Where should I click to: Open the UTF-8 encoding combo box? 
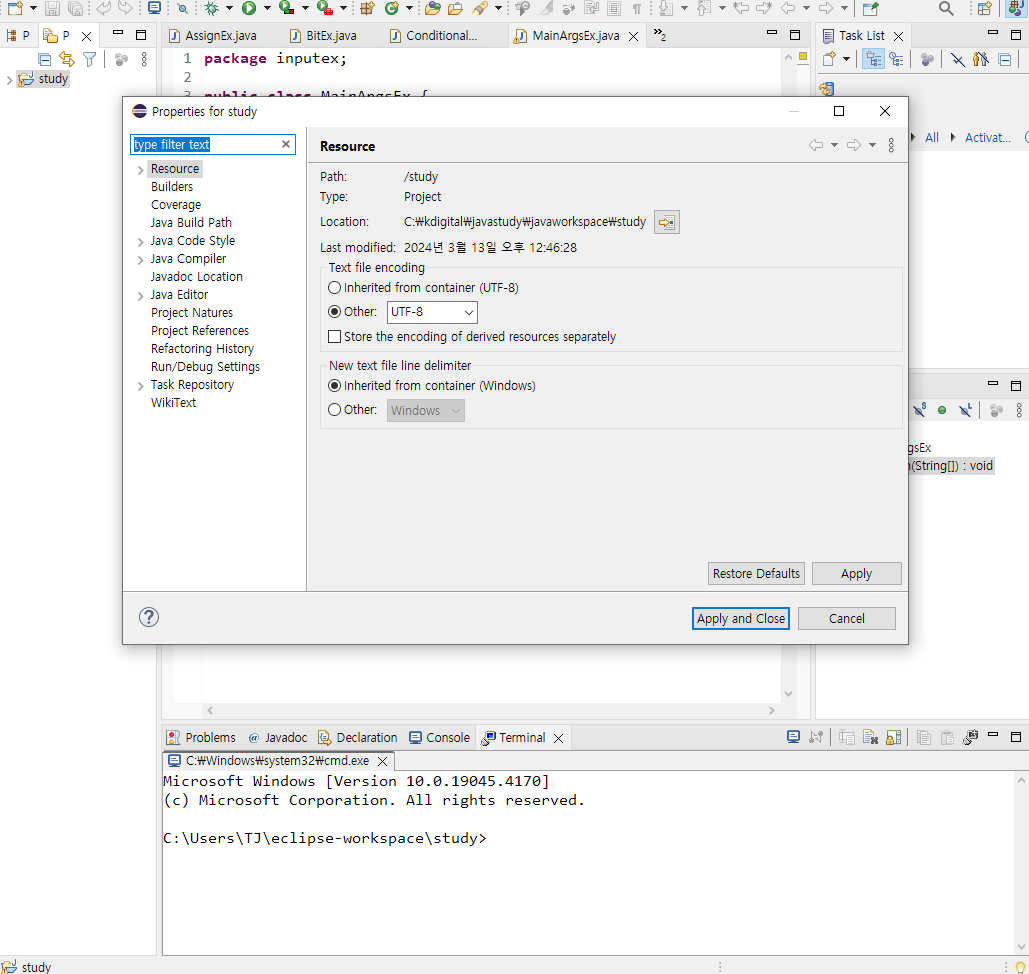pyautogui.click(x=432, y=312)
